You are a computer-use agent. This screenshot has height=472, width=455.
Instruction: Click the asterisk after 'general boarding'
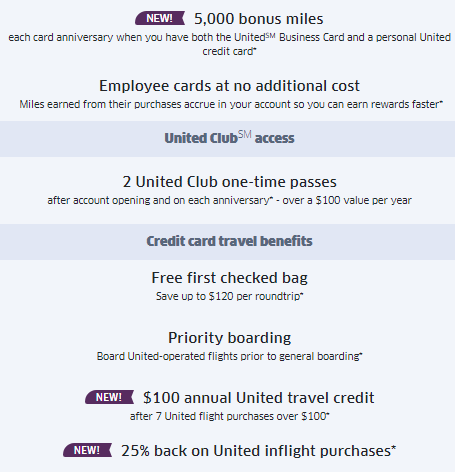point(361,354)
